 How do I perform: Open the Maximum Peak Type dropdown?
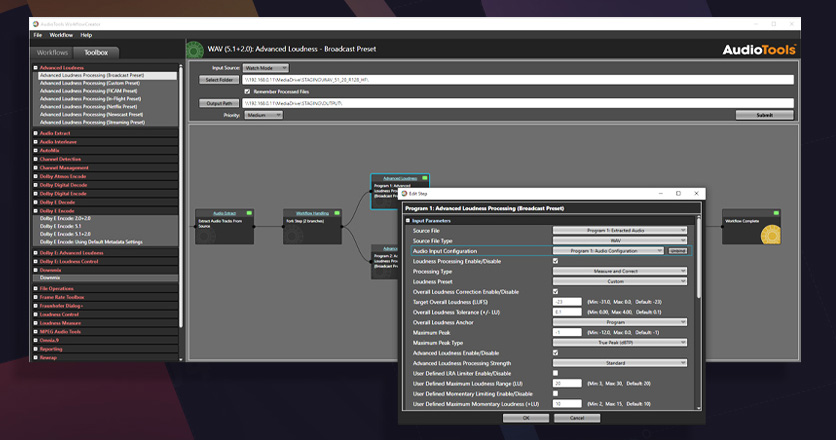point(620,342)
